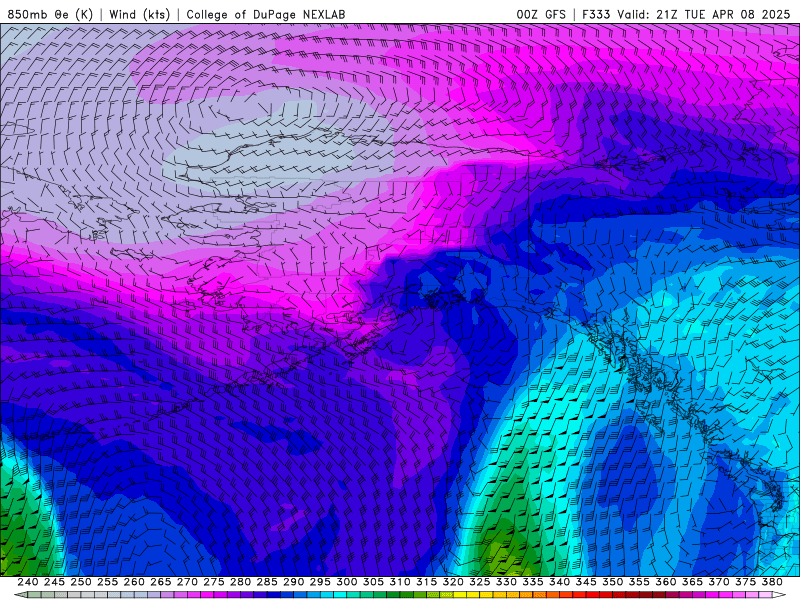Select the red swatch under 350 on the colorbar
The image size is (800, 600).
pos(606,595)
